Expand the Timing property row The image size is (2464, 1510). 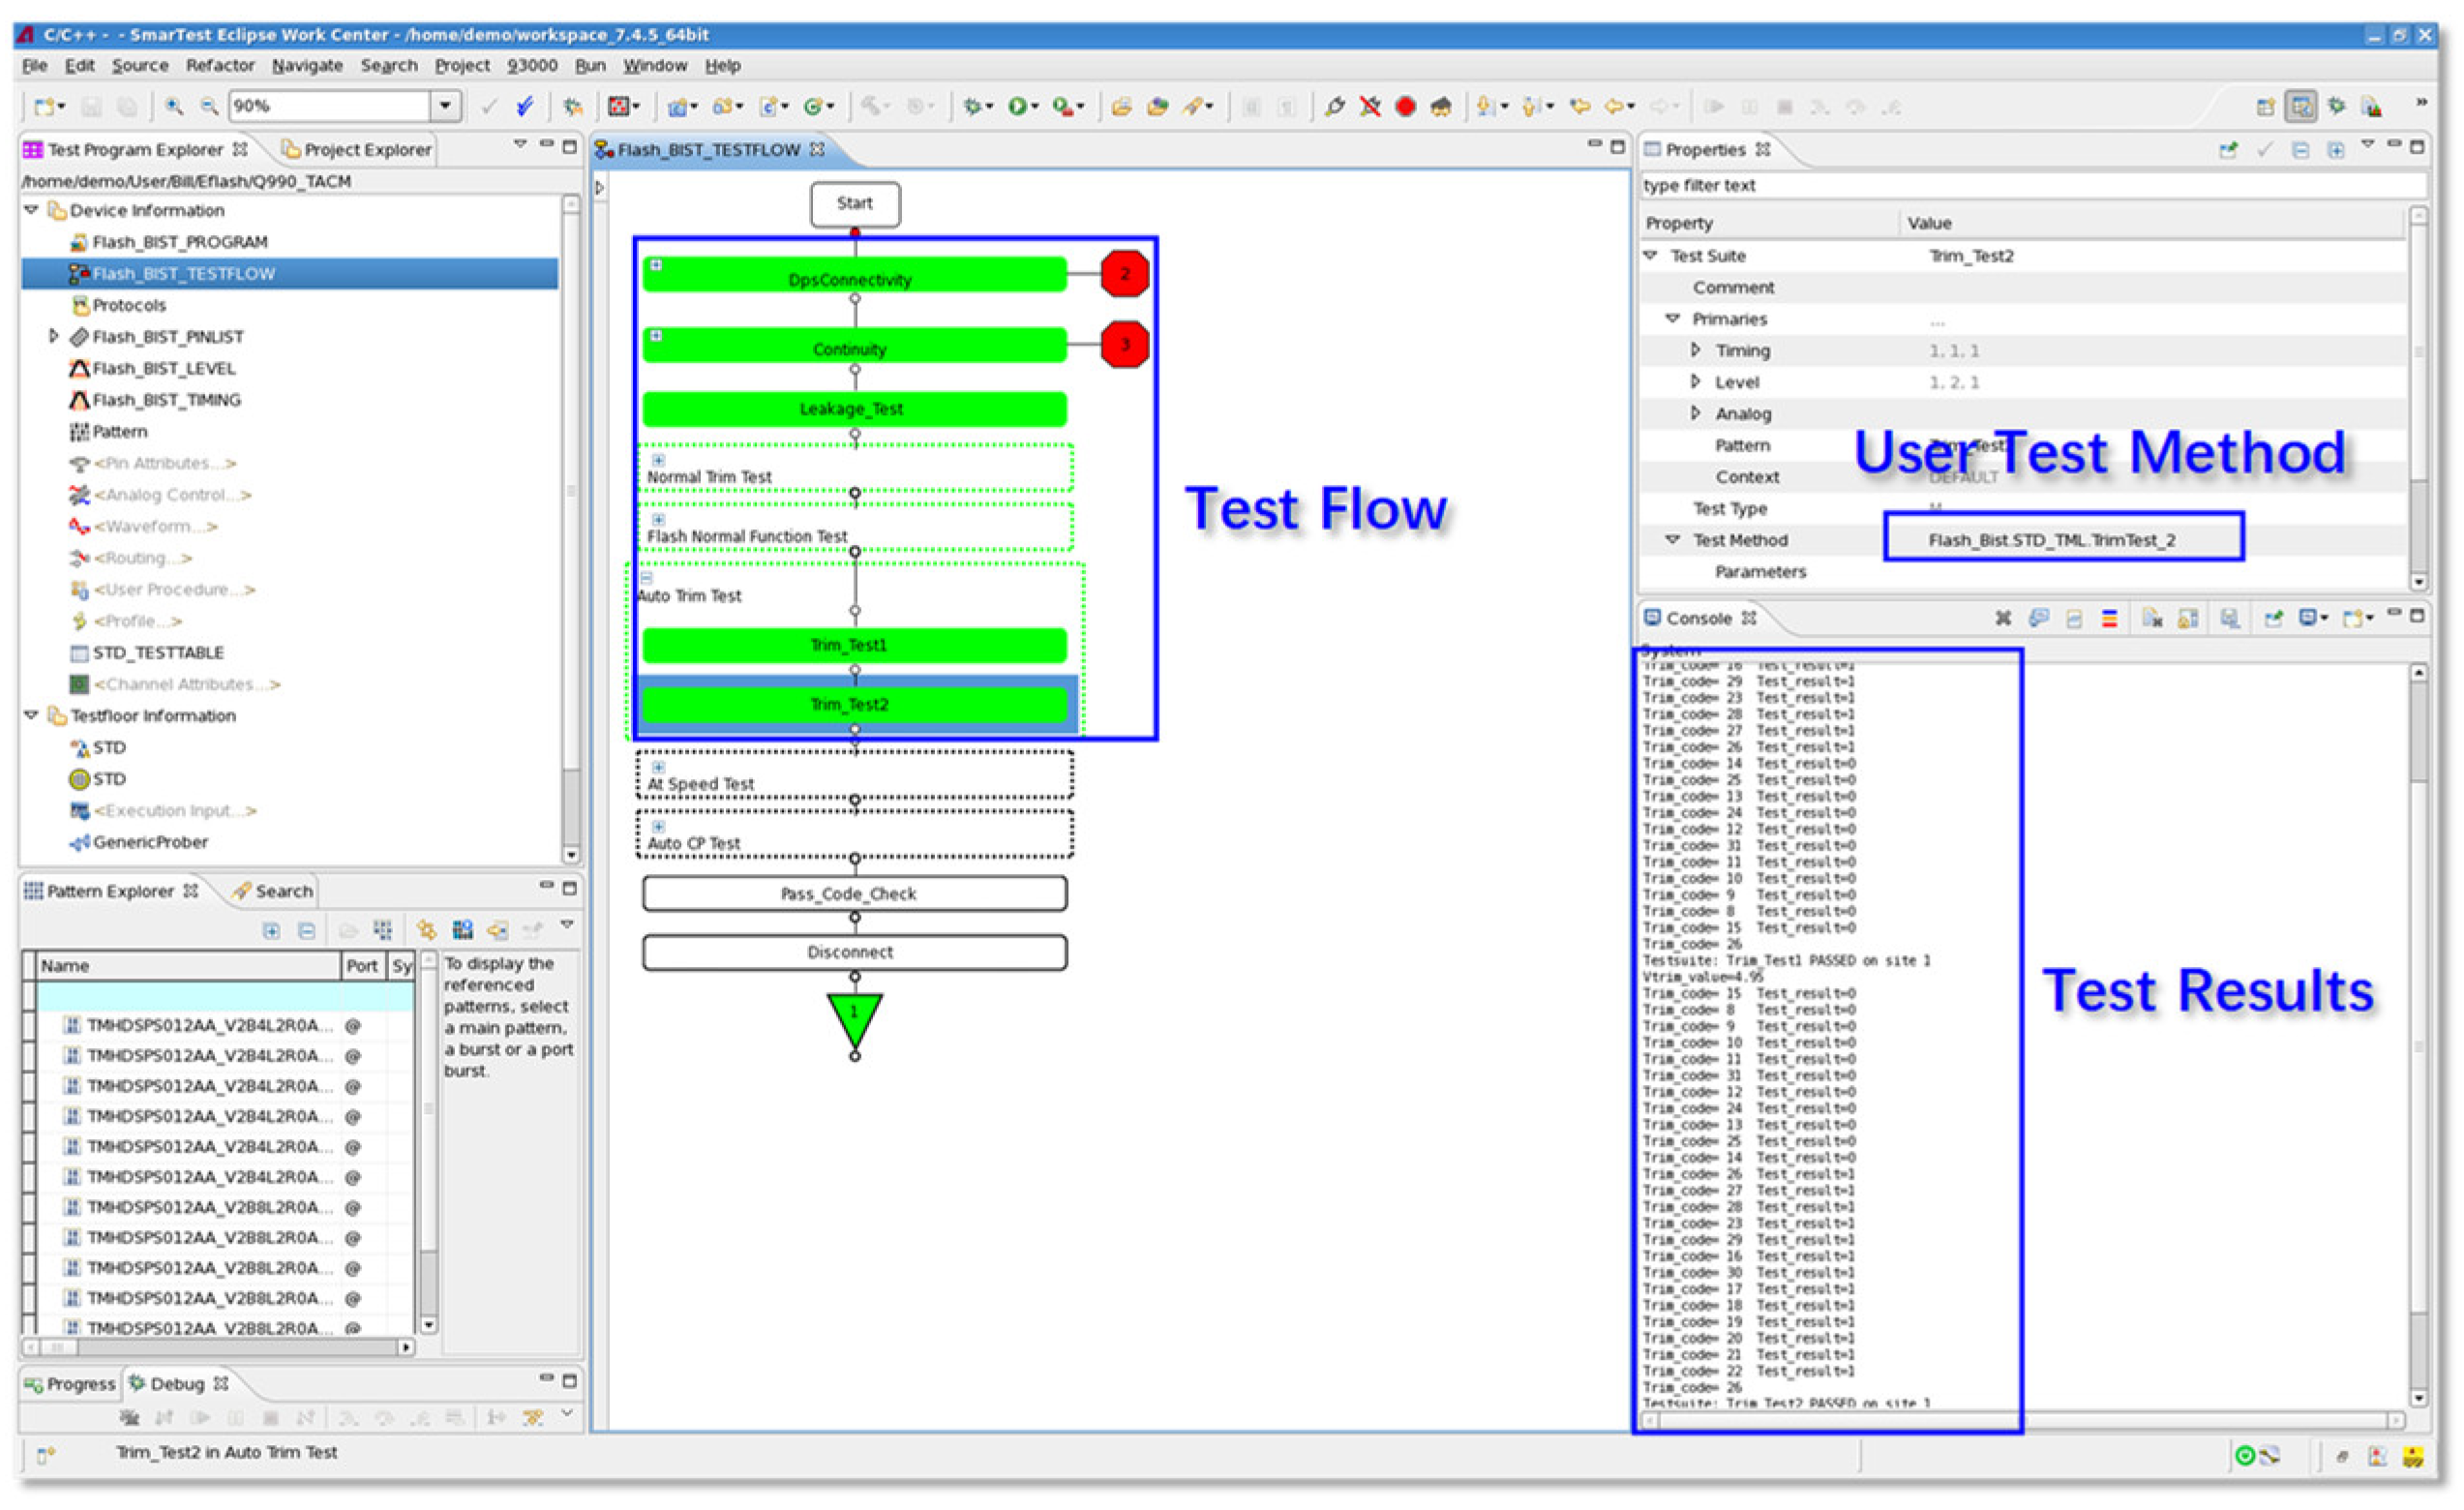(x=1695, y=350)
